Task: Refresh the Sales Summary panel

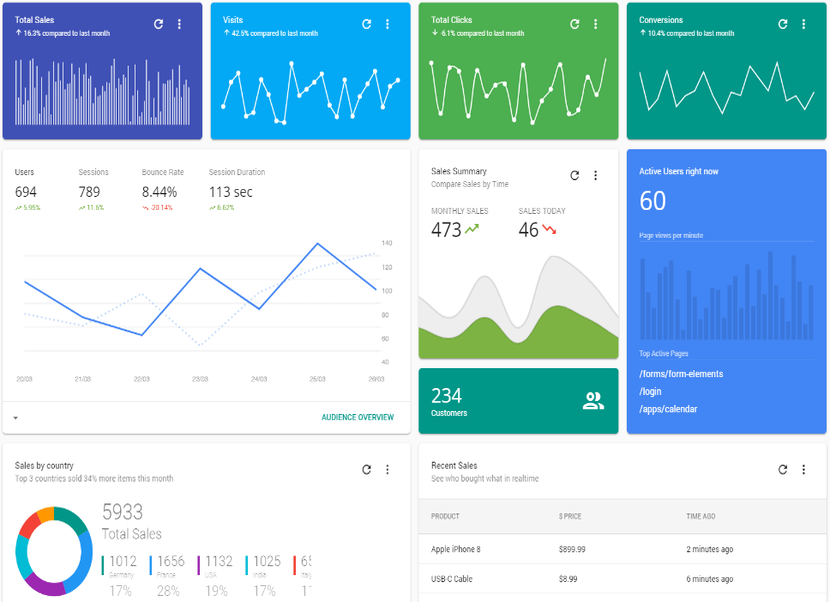Action: tap(574, 176)
